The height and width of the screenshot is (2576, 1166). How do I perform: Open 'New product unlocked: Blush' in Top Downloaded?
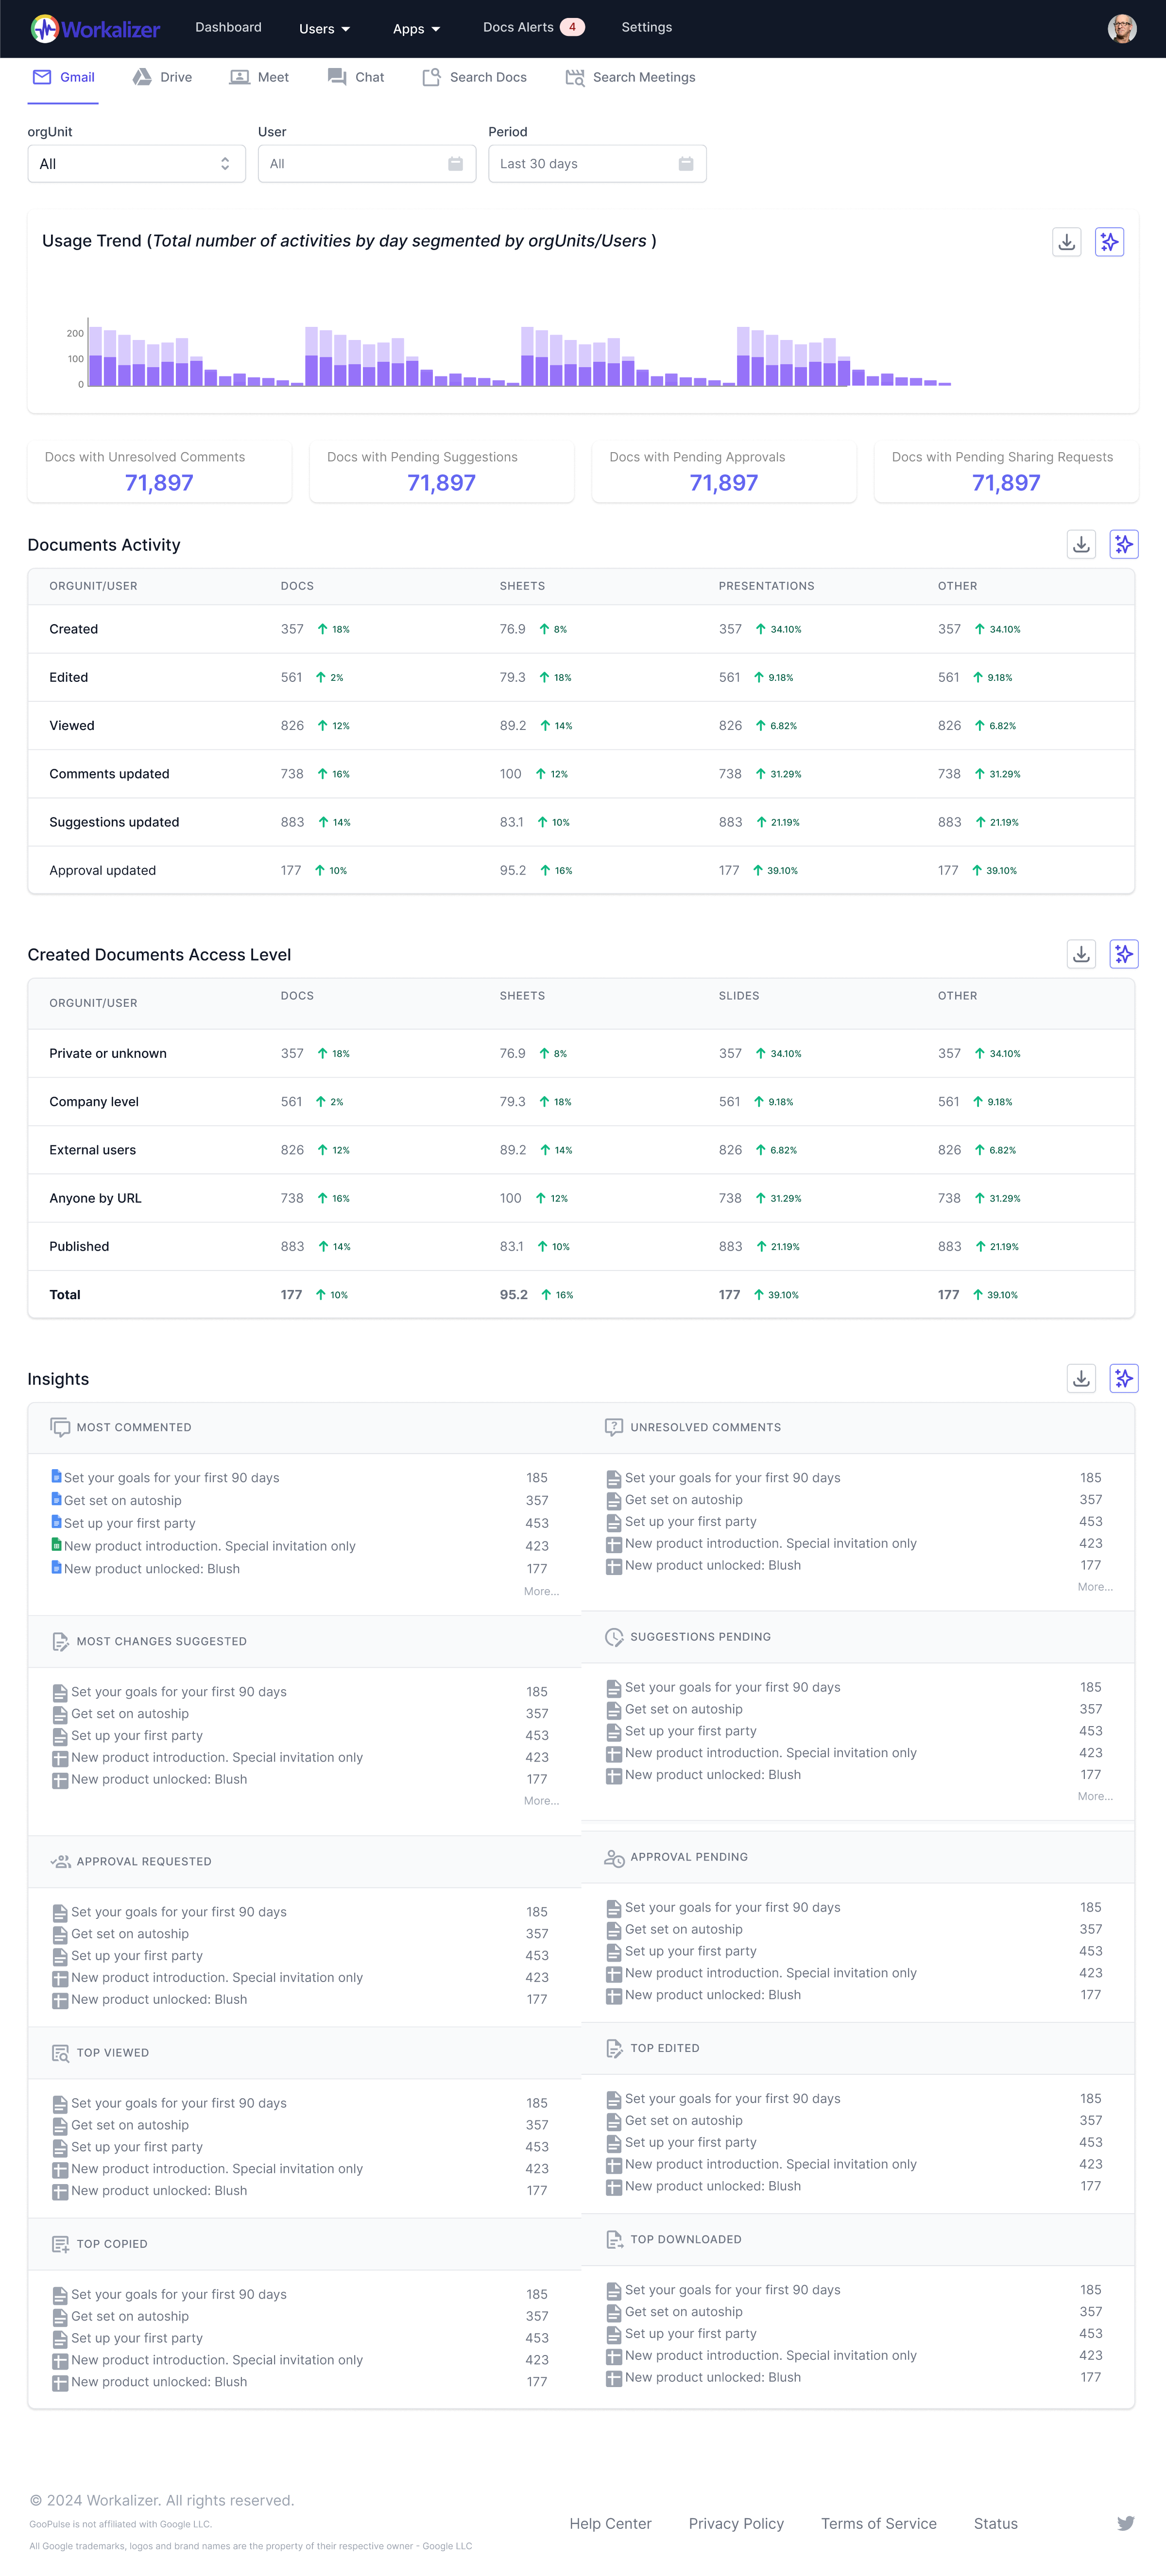click(x=712, y=2378)
